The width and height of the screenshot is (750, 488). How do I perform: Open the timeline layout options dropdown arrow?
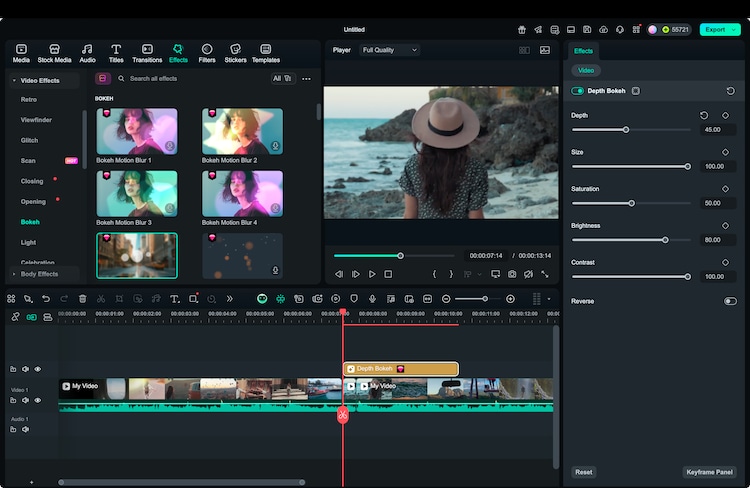(x=549, y=299)
